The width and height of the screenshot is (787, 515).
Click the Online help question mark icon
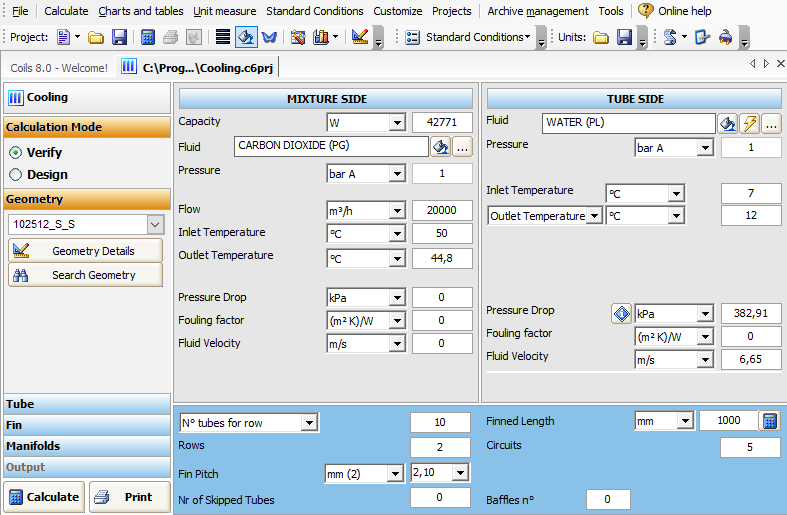(x=646, y=11)
